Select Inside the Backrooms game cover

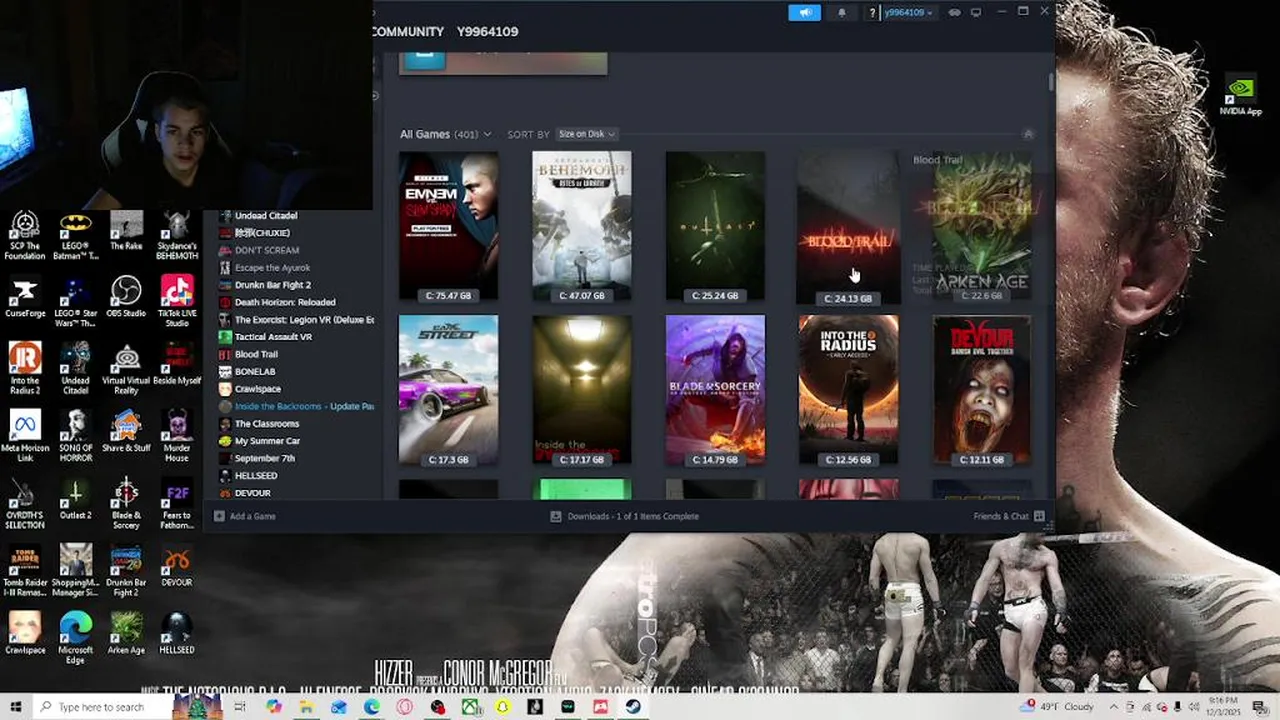(582, 390)
